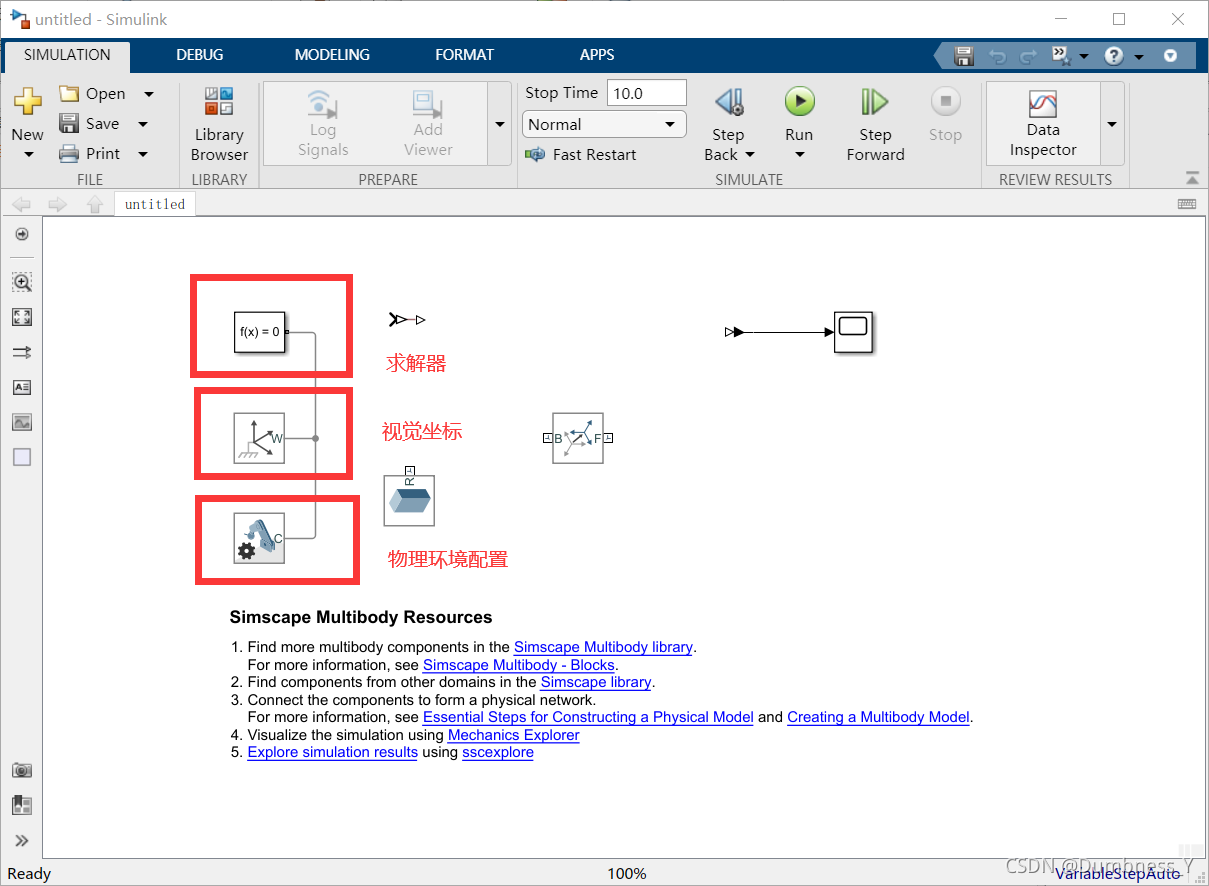
Task: Click the 100% zoom status
Action: [627, 874]
